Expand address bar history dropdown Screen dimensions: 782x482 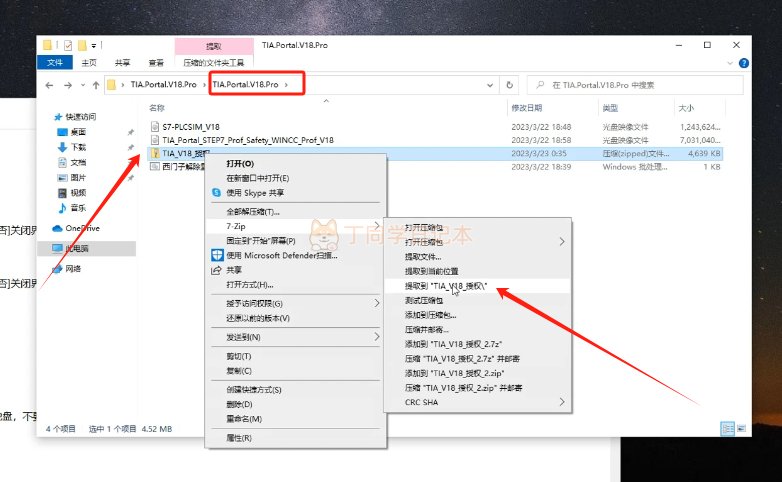(490, 85)
